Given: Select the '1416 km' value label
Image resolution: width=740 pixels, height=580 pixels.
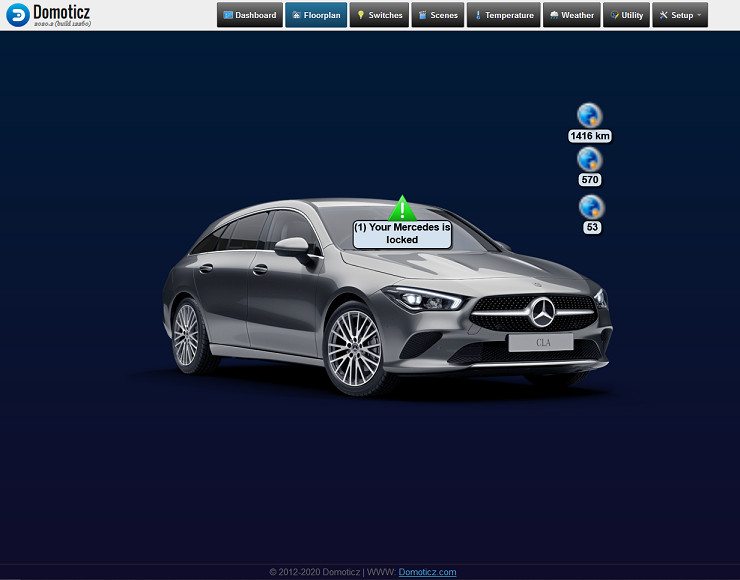Looking at the screenshot, I should pyautogui.click(x=590, y=136).
